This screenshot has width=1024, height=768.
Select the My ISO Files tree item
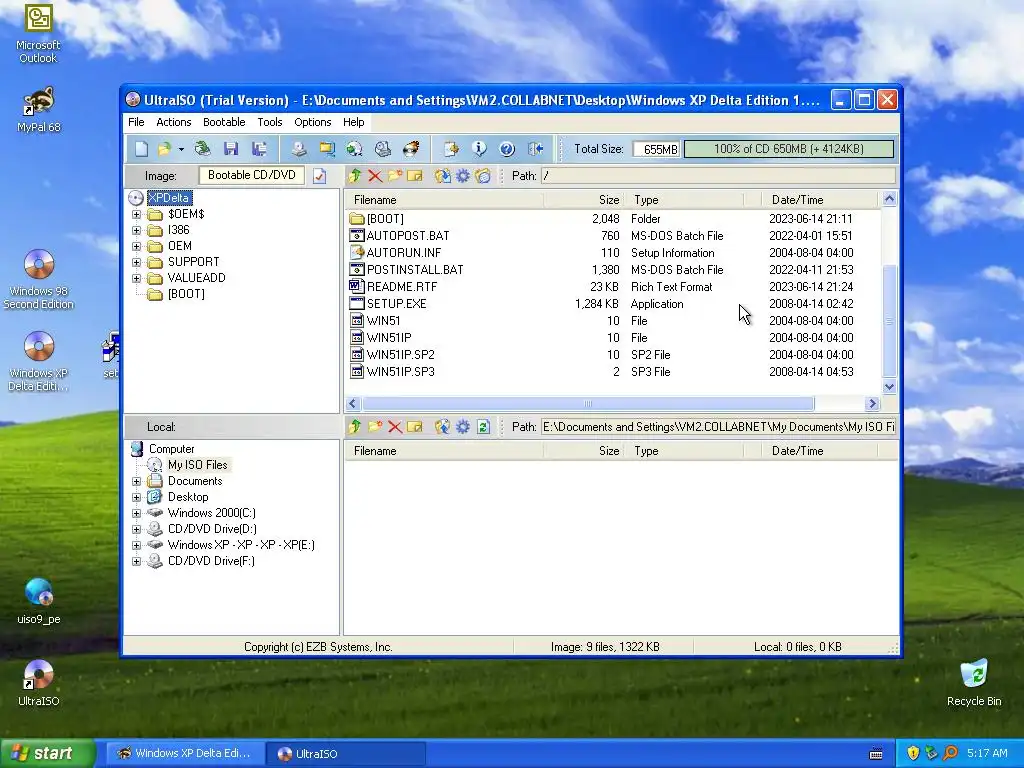[197, 465]
